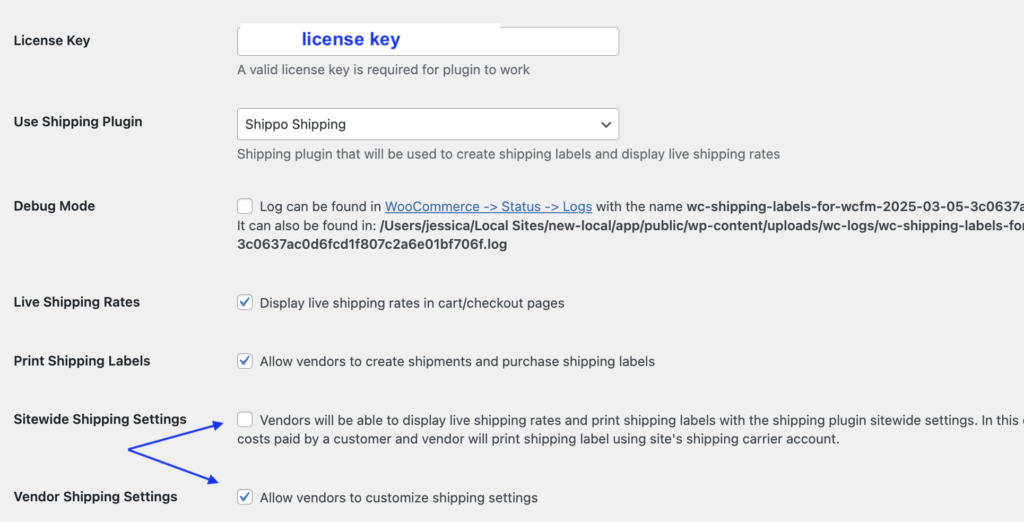This screenshot has height=522, width=1024.
Task: Uncheck the Live Shipping Rates checkbox
Action: click(x=245, y=302)
